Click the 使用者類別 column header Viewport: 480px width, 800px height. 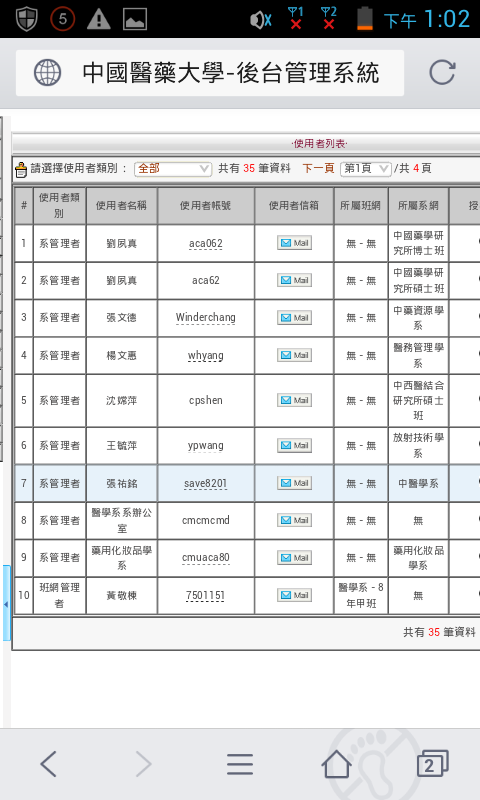pos(60,206)
